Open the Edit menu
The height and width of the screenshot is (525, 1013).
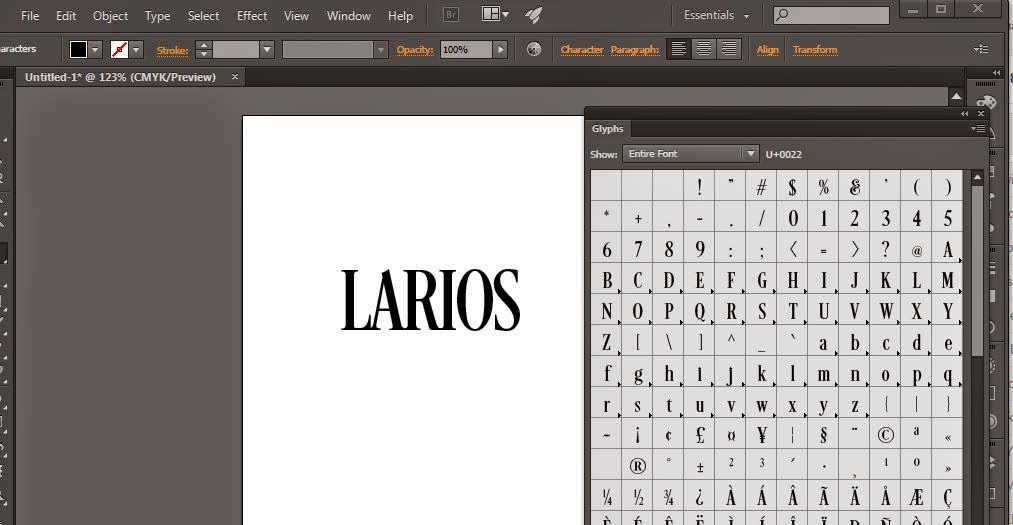[66, 15]
